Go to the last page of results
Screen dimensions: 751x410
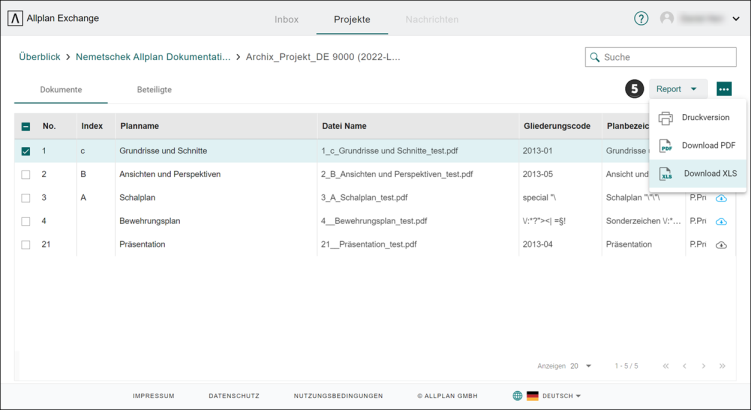tap(722, 366)
